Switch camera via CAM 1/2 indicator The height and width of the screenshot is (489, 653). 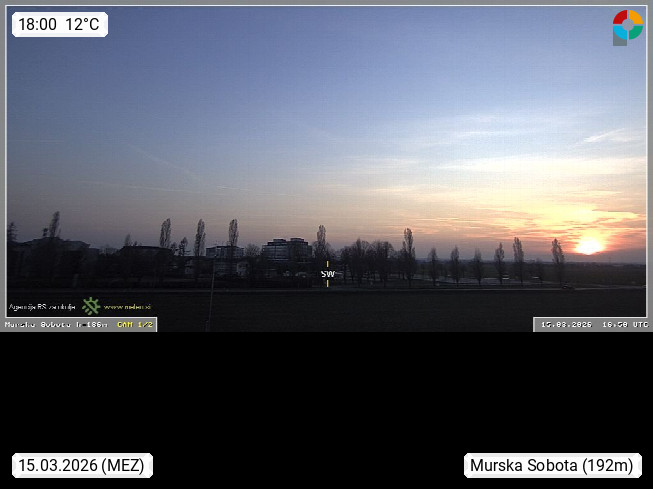[x=134, y=324]
